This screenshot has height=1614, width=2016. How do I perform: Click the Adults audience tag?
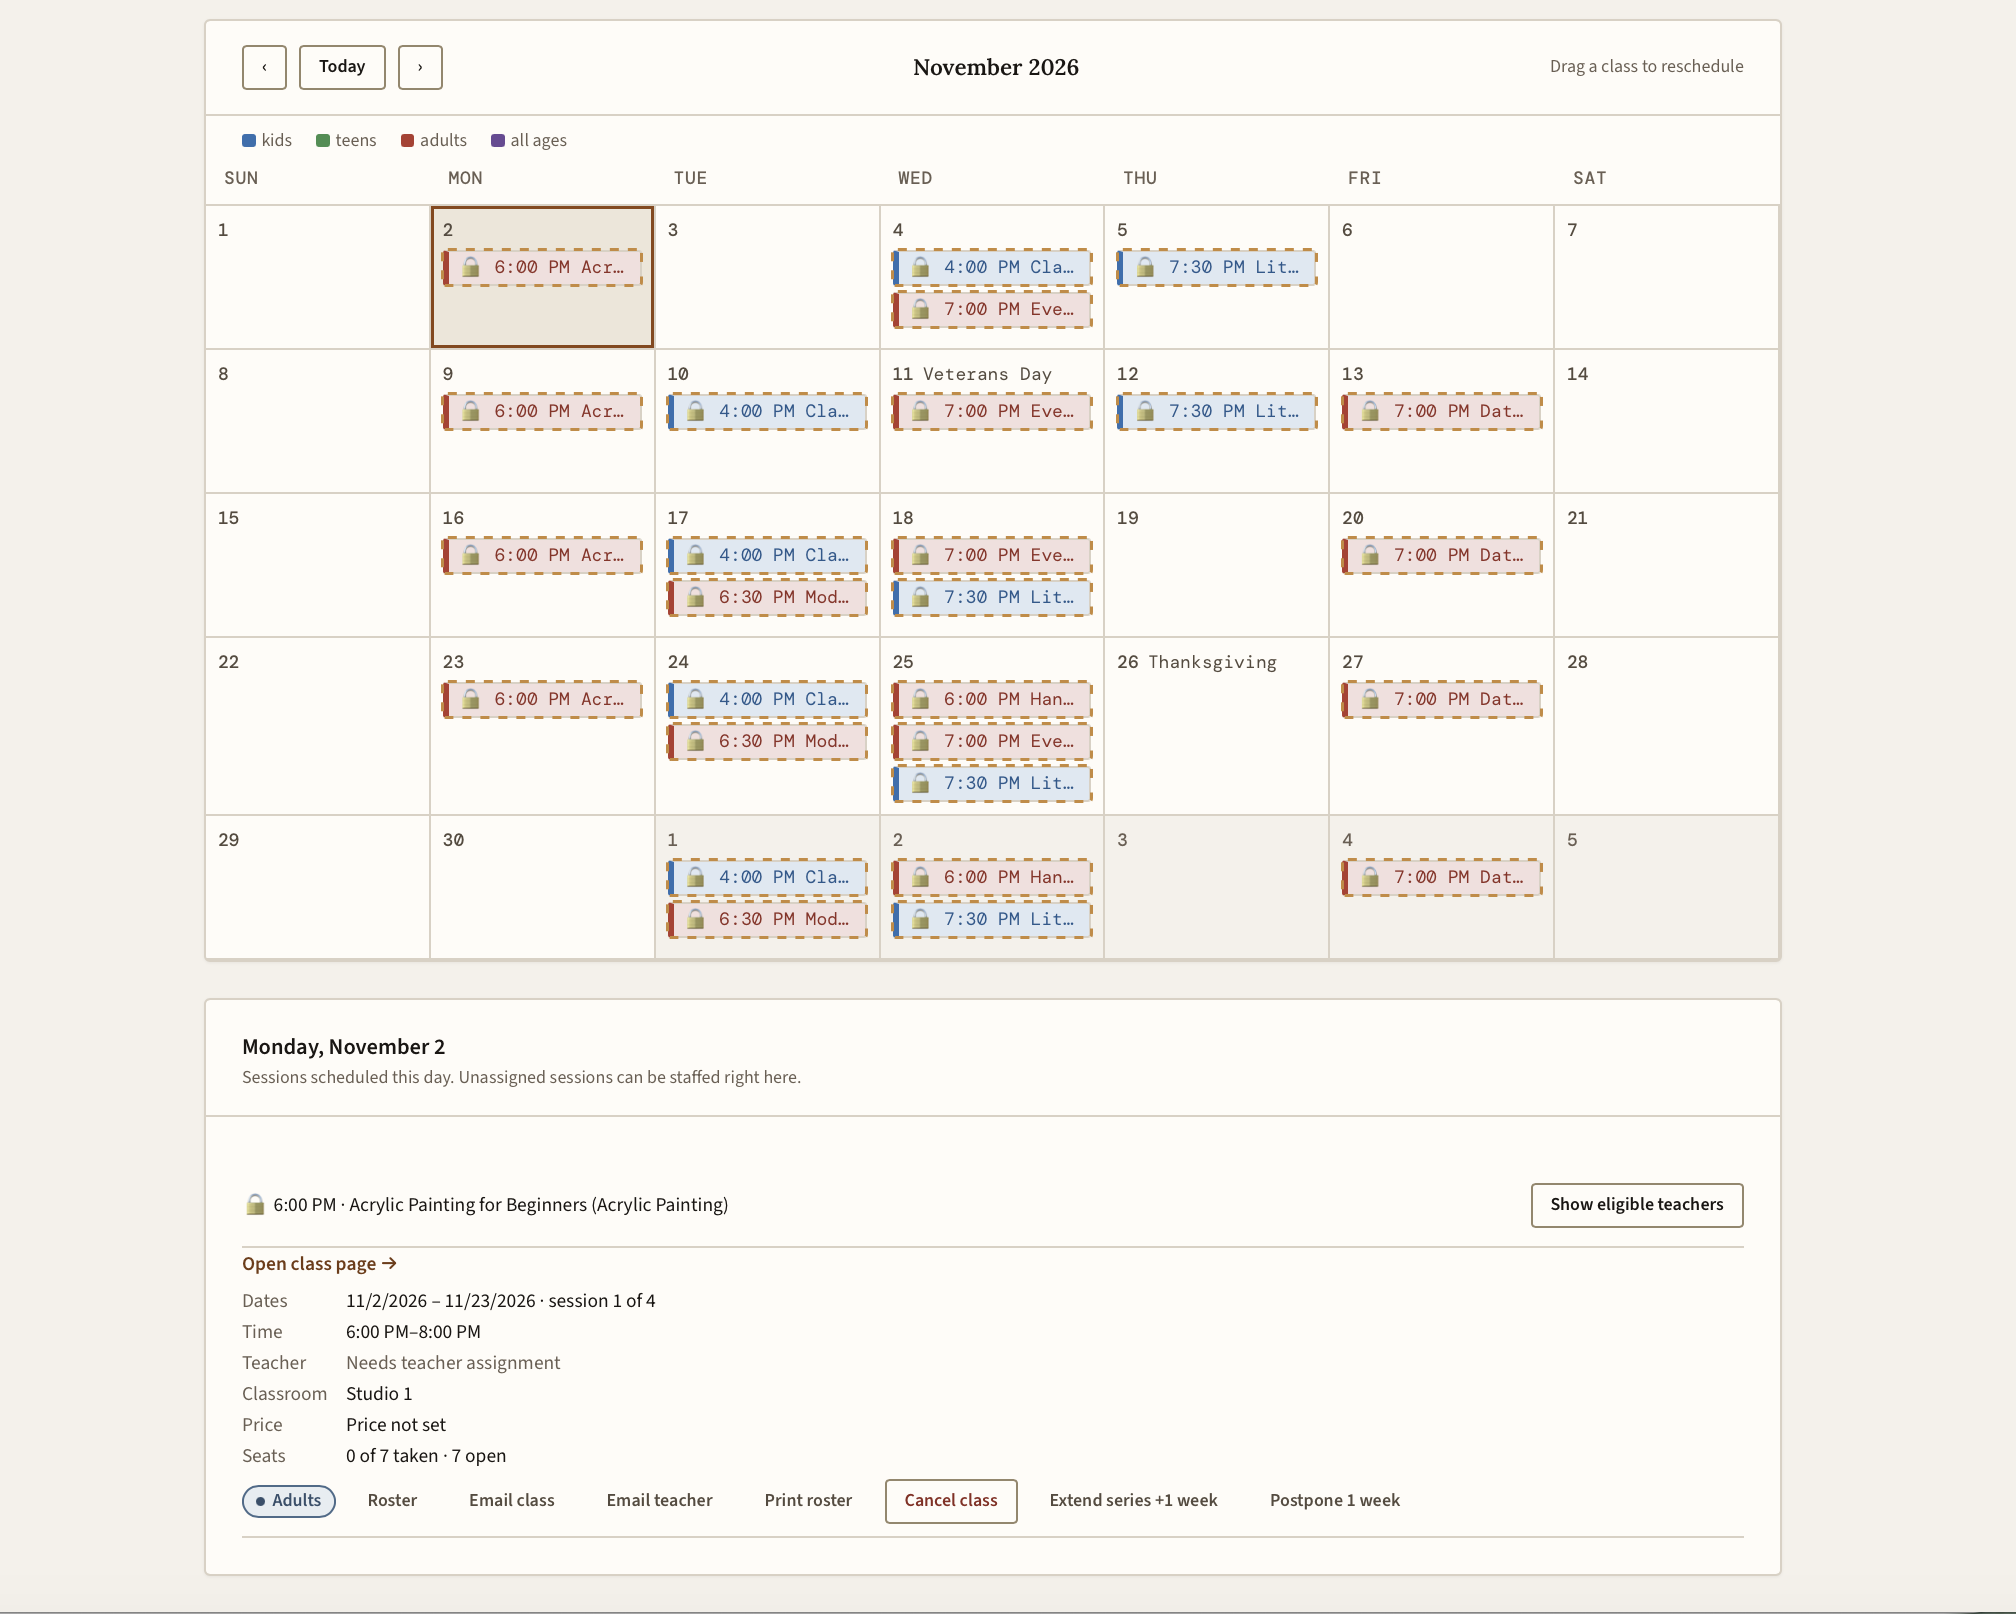click(288, 1501)
